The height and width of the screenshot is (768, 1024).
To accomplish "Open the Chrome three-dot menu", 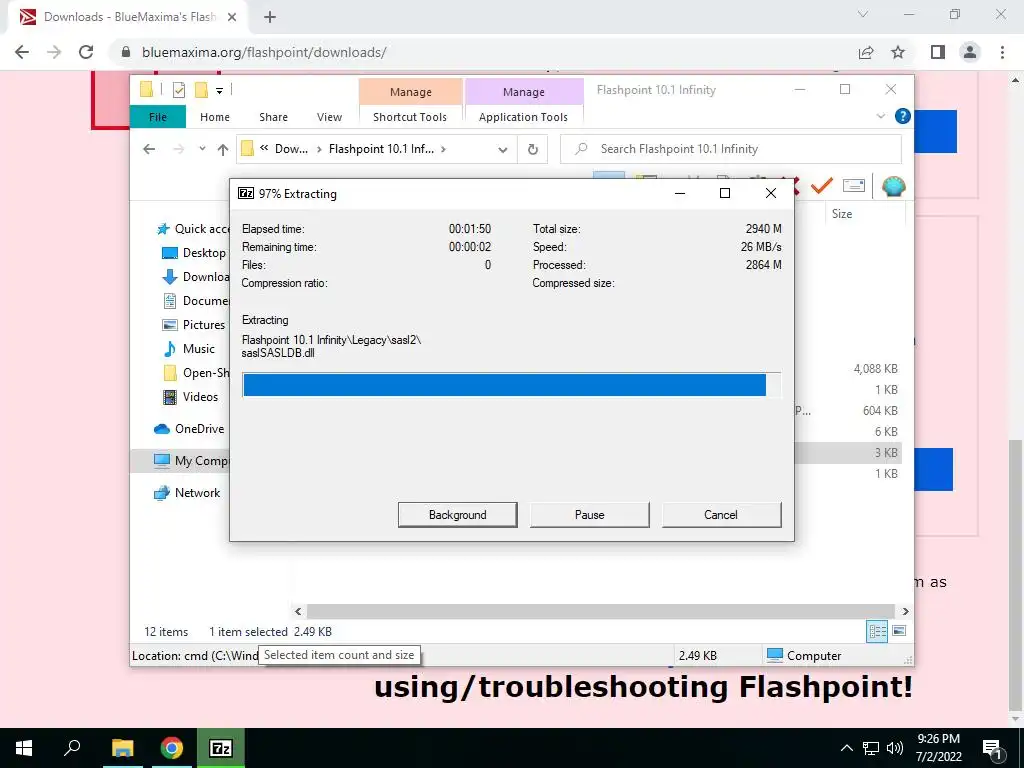I will [x=1002, y=52].
